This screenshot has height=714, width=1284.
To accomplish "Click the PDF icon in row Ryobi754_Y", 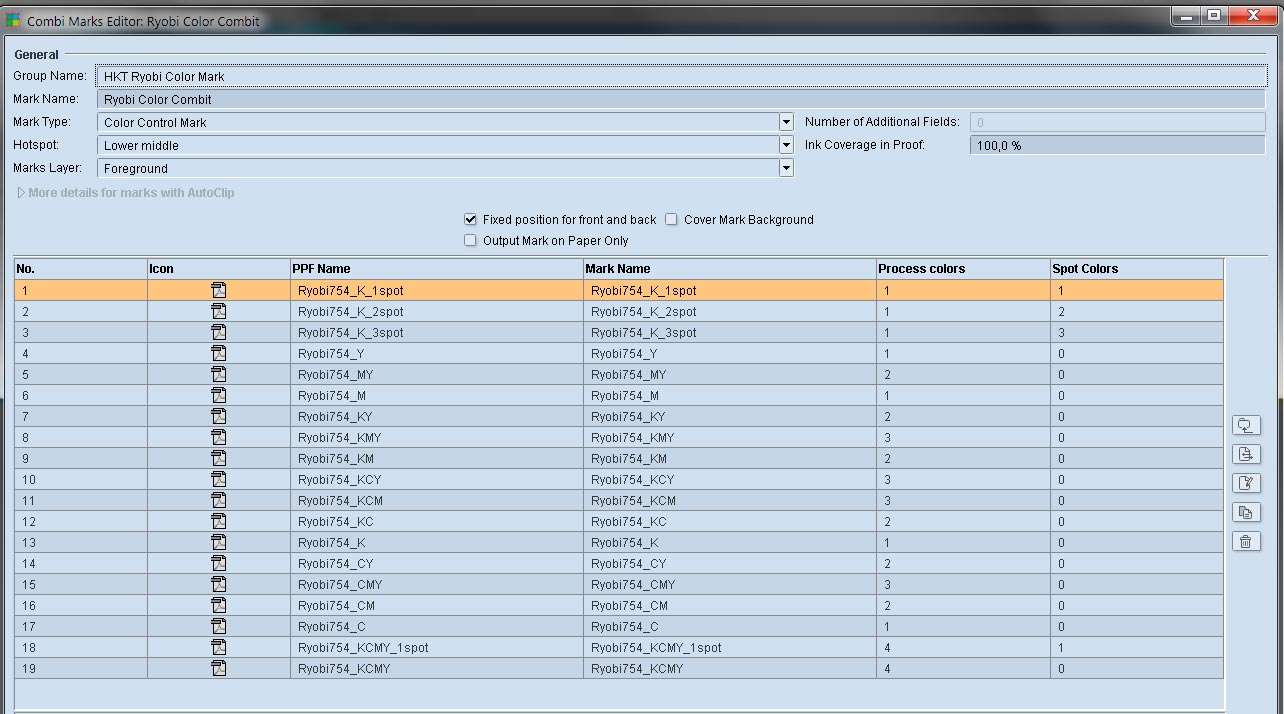I will (219, 353).
